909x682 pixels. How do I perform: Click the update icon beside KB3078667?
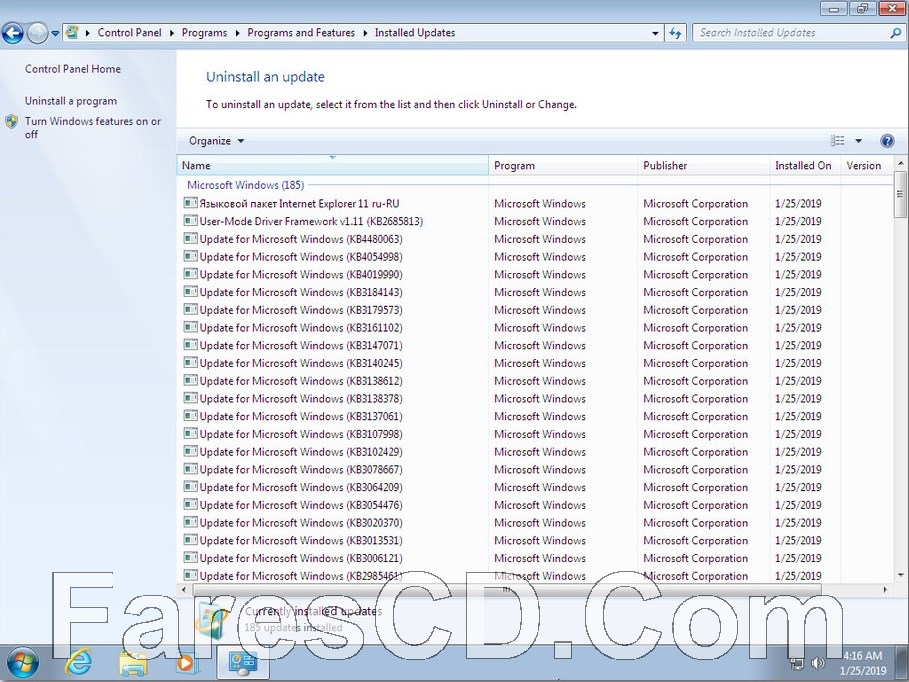click(x=190, y=469)
